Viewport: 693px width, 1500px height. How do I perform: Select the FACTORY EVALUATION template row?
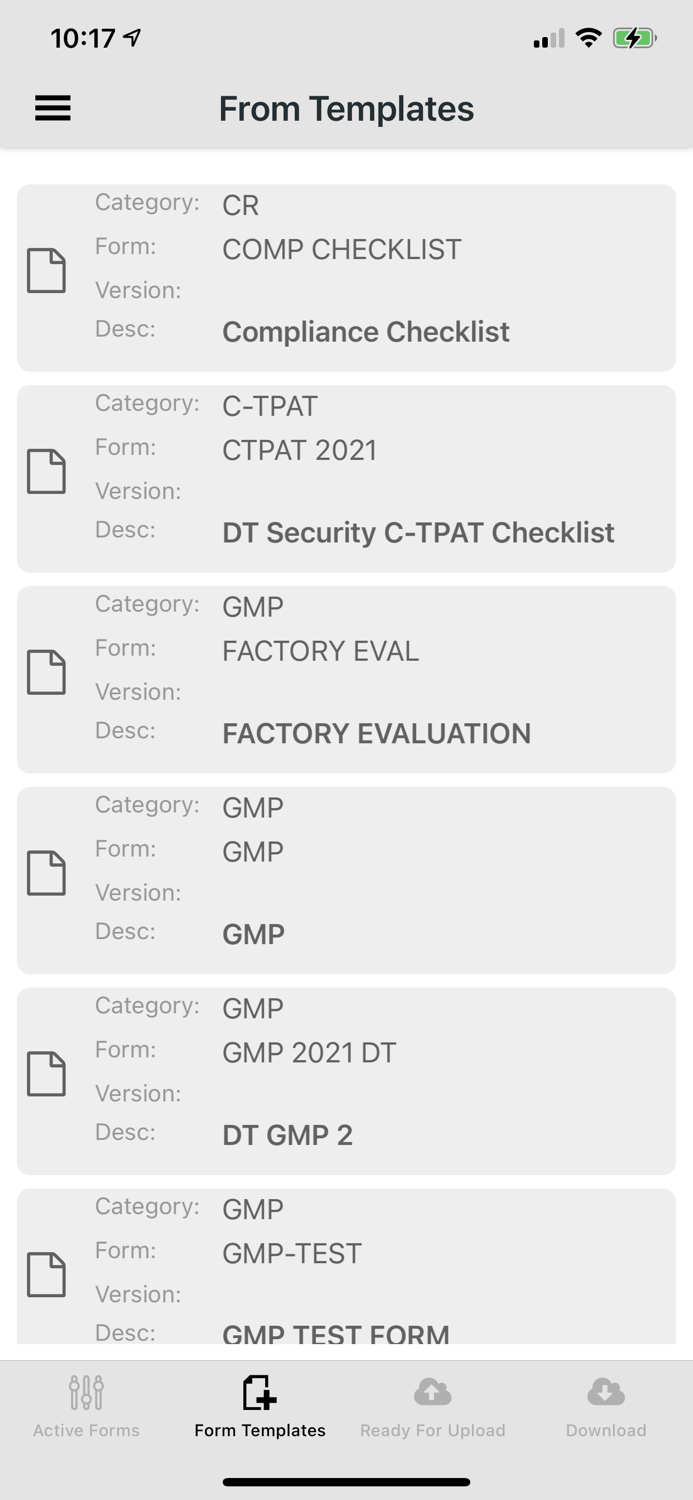click(x=346, y=679)
